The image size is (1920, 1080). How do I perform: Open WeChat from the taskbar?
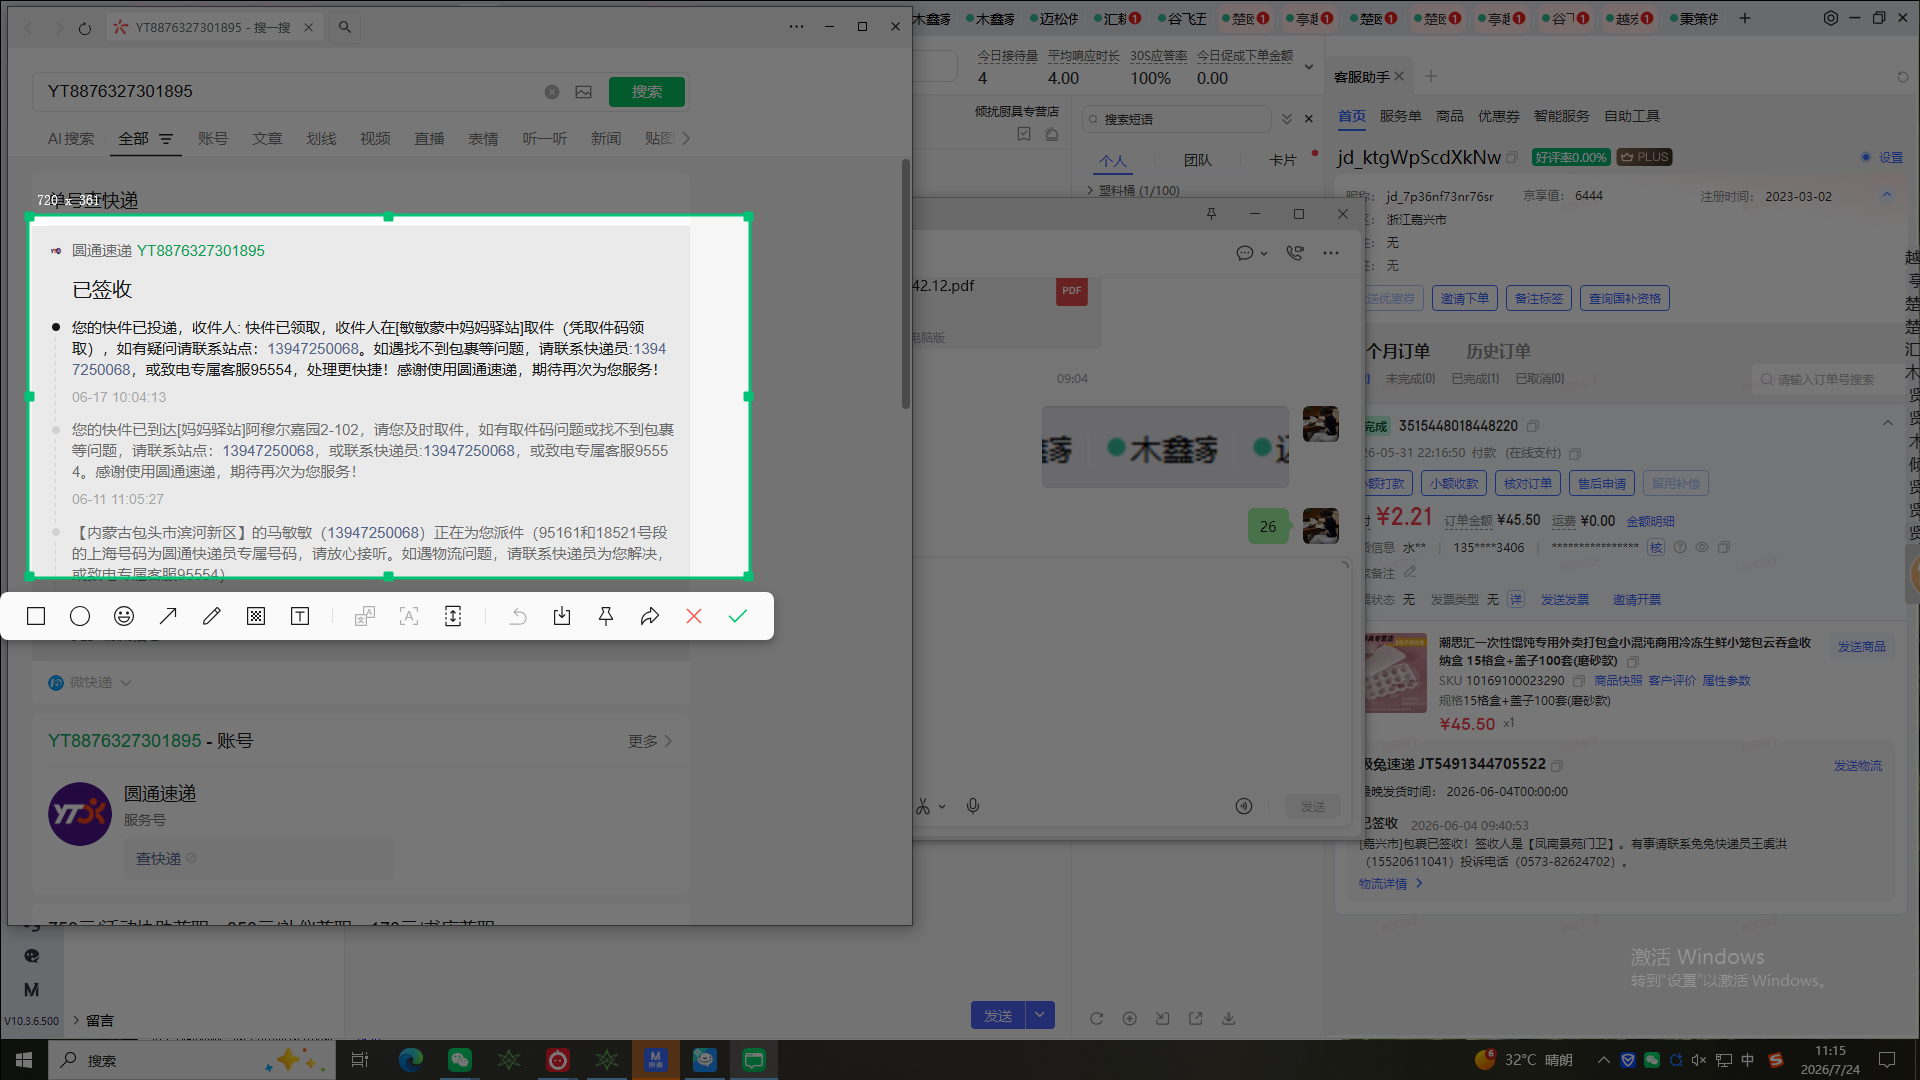click(x=459, y=1060)
